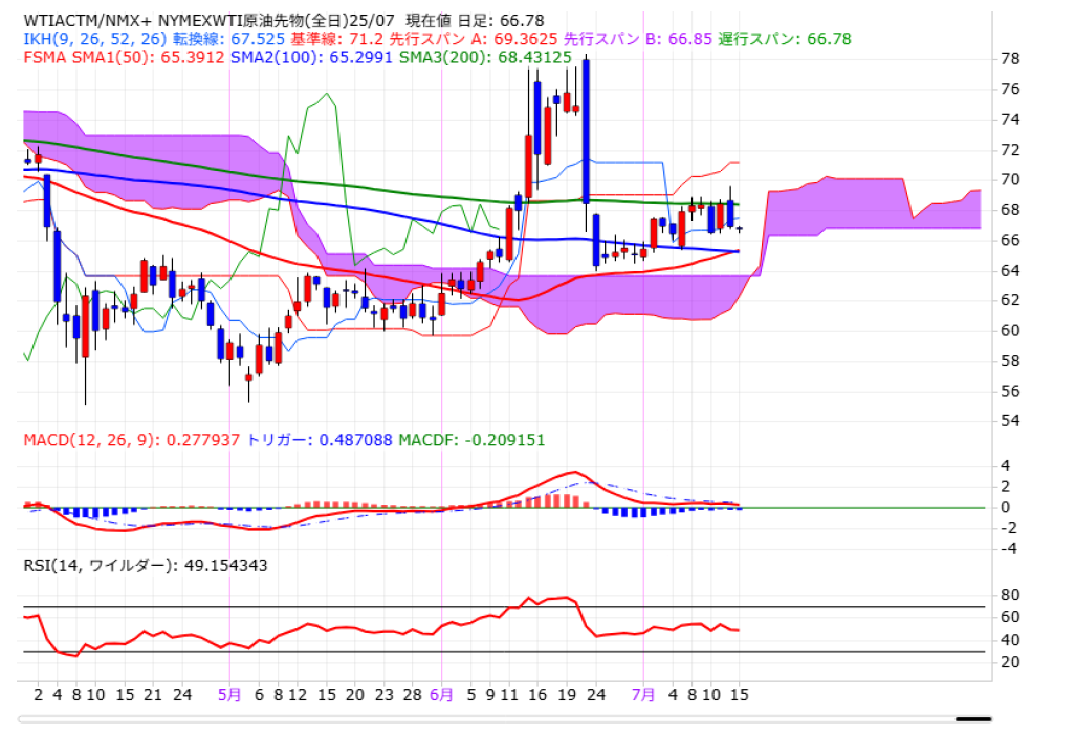
Task: Click the 6月 month label on date axis
Action: (442, 695)
